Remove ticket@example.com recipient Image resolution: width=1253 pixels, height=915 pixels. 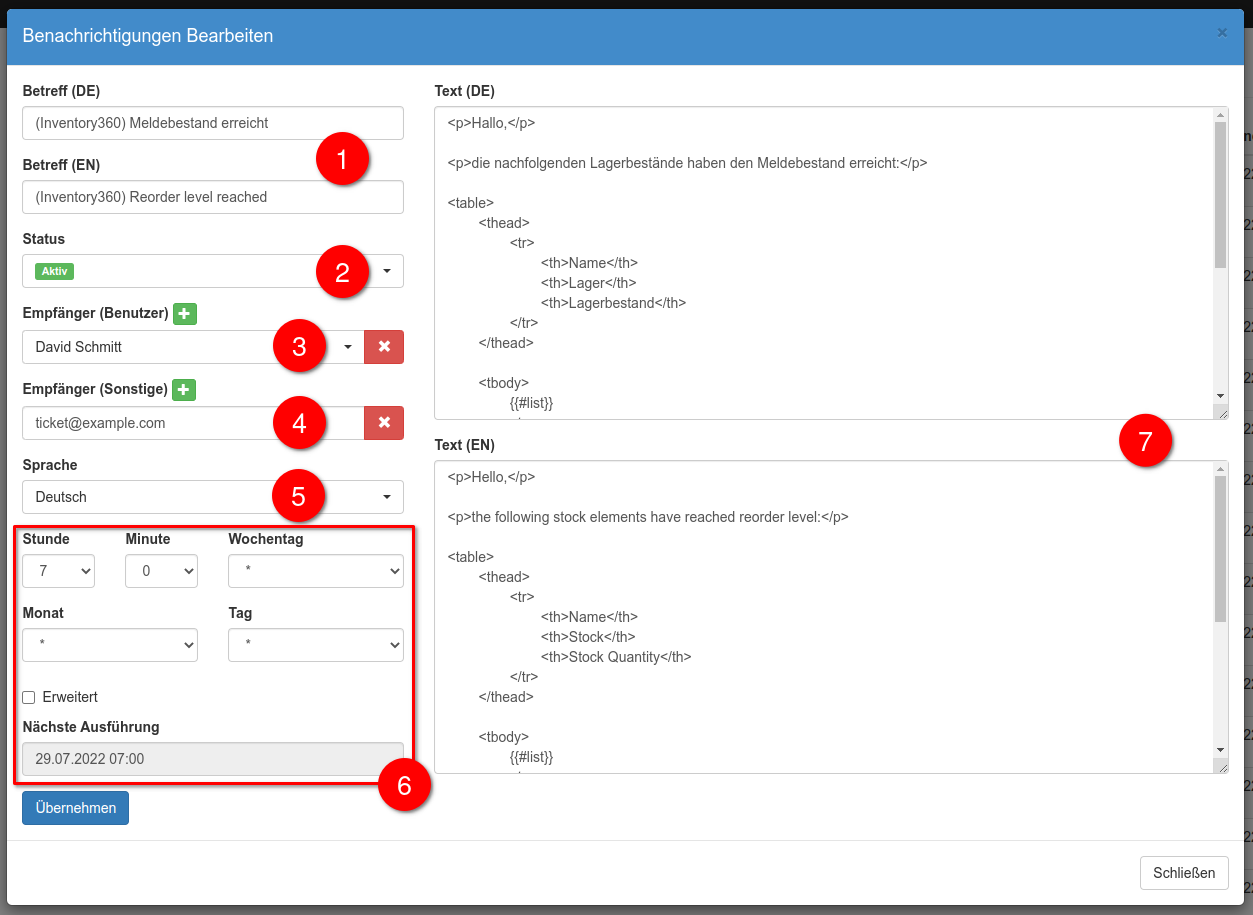pyautogui.click(x=384, y=423)
